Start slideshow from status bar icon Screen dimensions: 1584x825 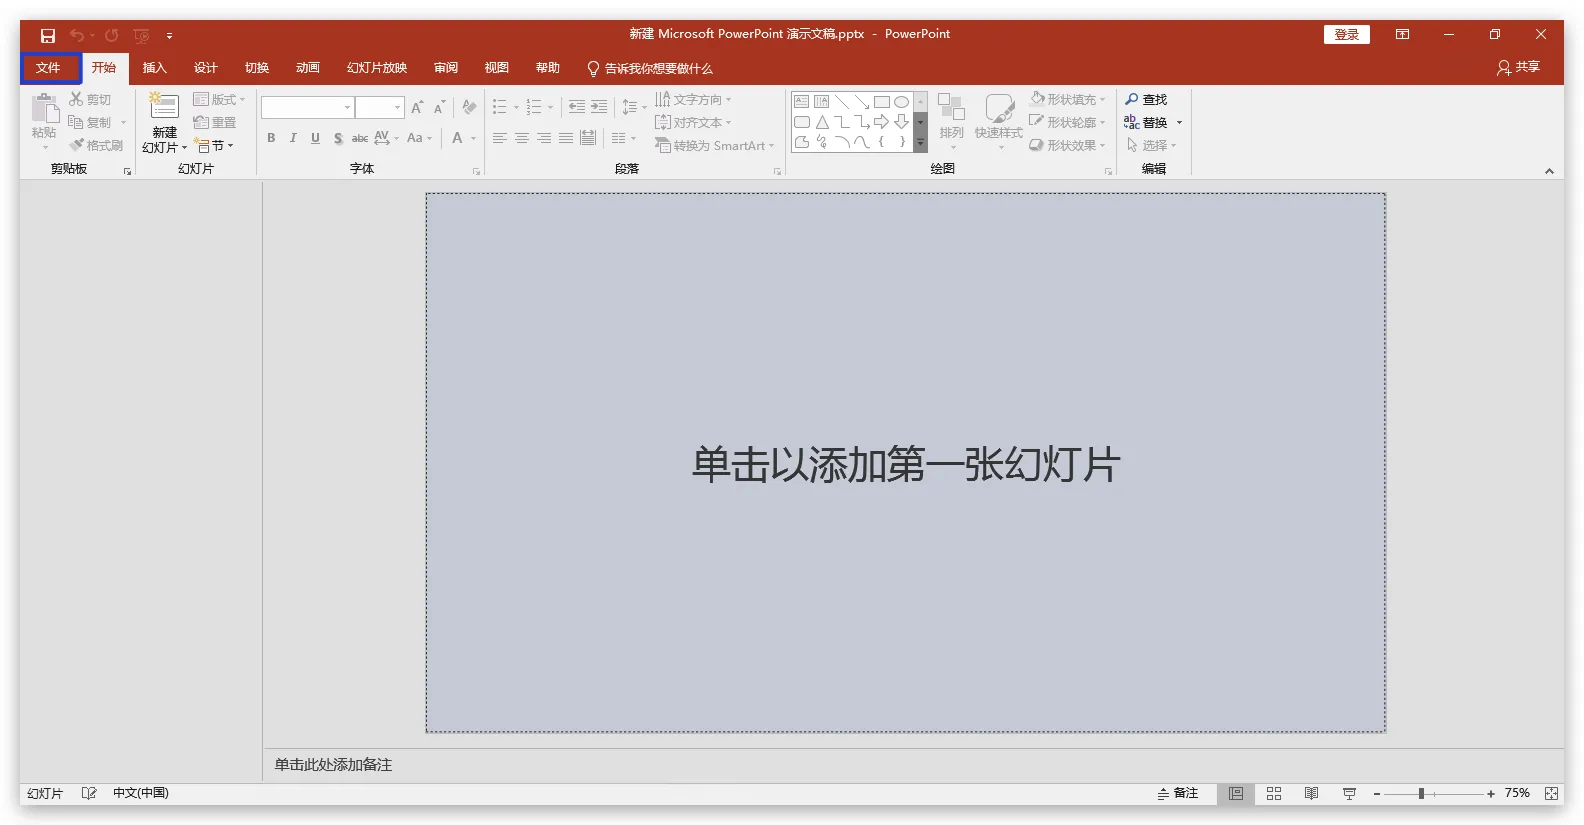click(x=1349, y=793)
